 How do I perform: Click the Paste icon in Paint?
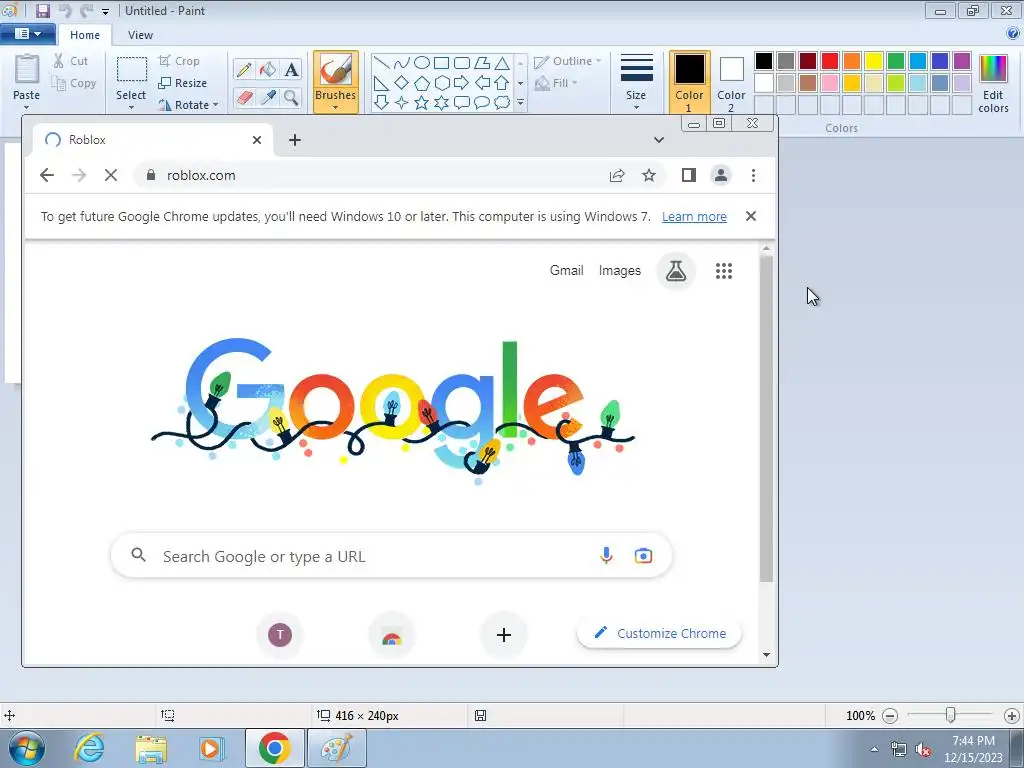click(27, 69)
